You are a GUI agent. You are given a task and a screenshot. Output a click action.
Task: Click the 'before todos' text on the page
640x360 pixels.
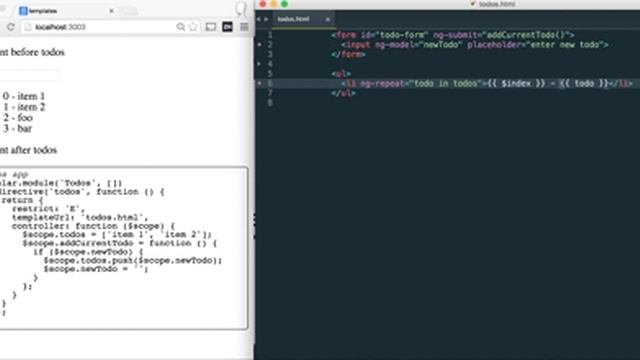click(x=38, y=52)
